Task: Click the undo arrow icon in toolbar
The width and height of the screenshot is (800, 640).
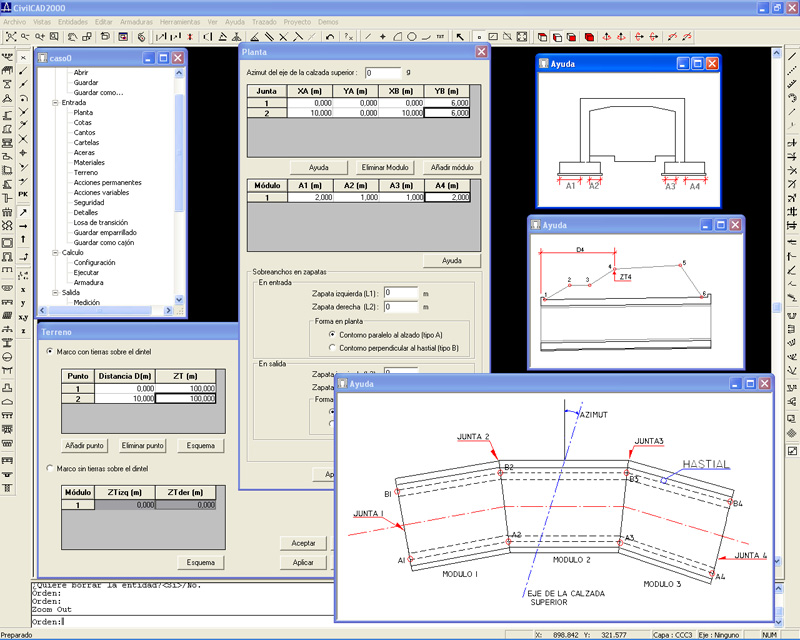Action: point(331,37)
